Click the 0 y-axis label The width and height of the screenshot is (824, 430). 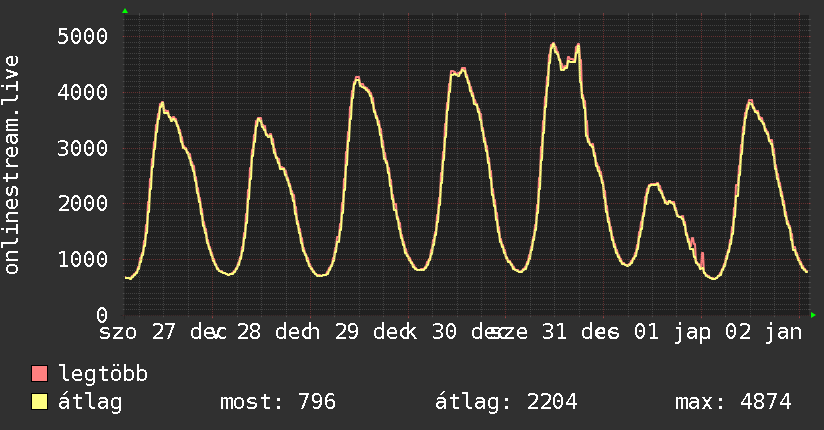102,315
